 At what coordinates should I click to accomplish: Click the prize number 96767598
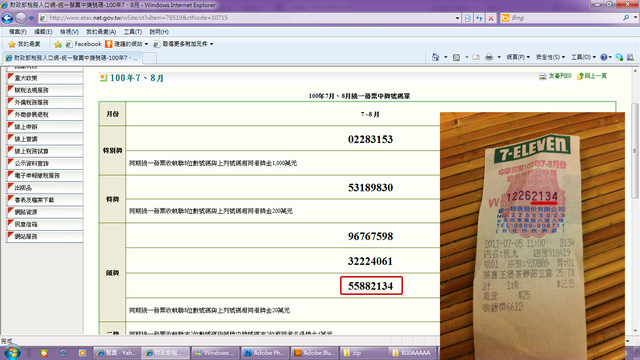pyautogui.click(x=370, y=236)
